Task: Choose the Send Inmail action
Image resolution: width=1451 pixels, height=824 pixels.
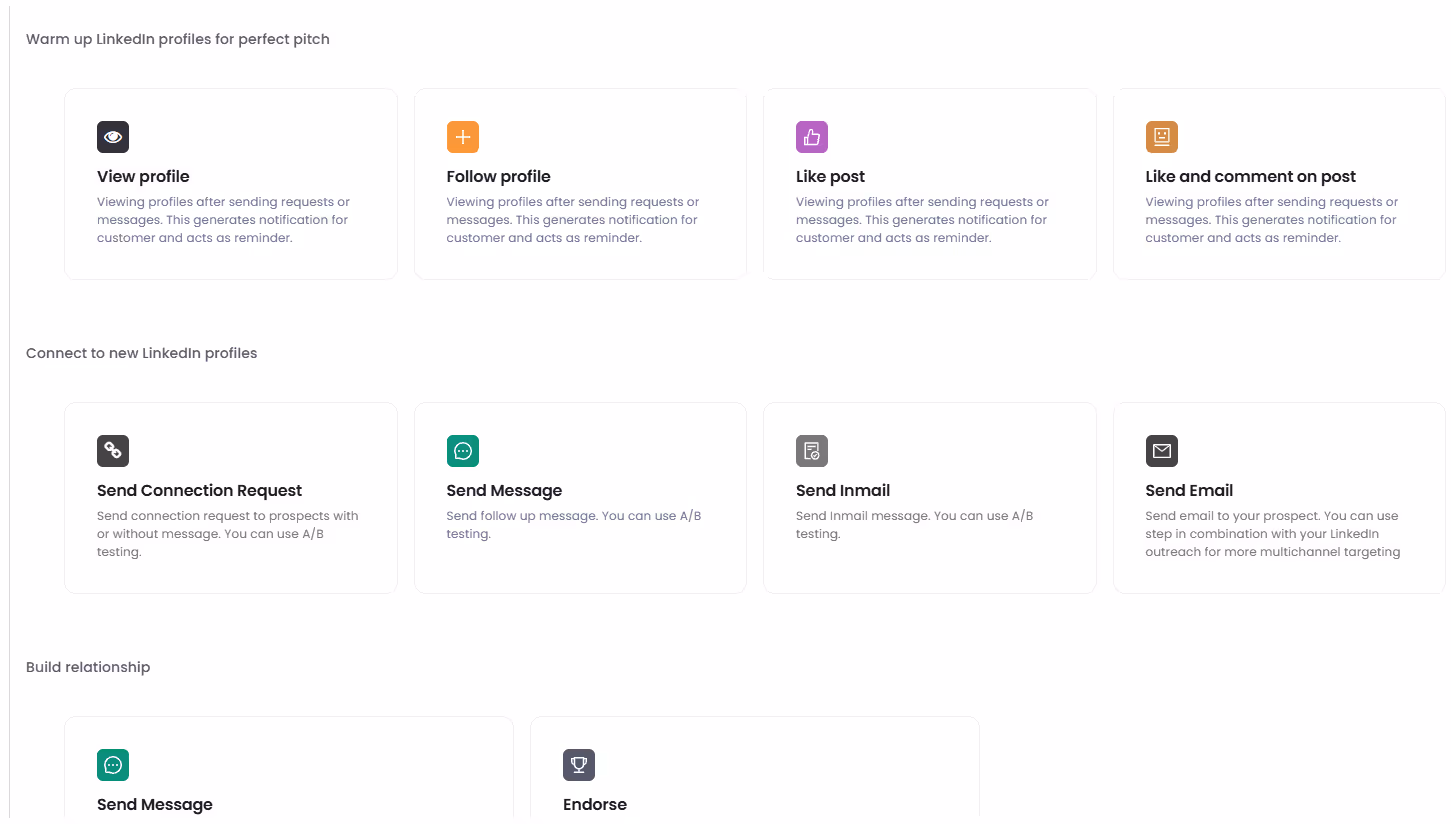Action: (930, 498)
